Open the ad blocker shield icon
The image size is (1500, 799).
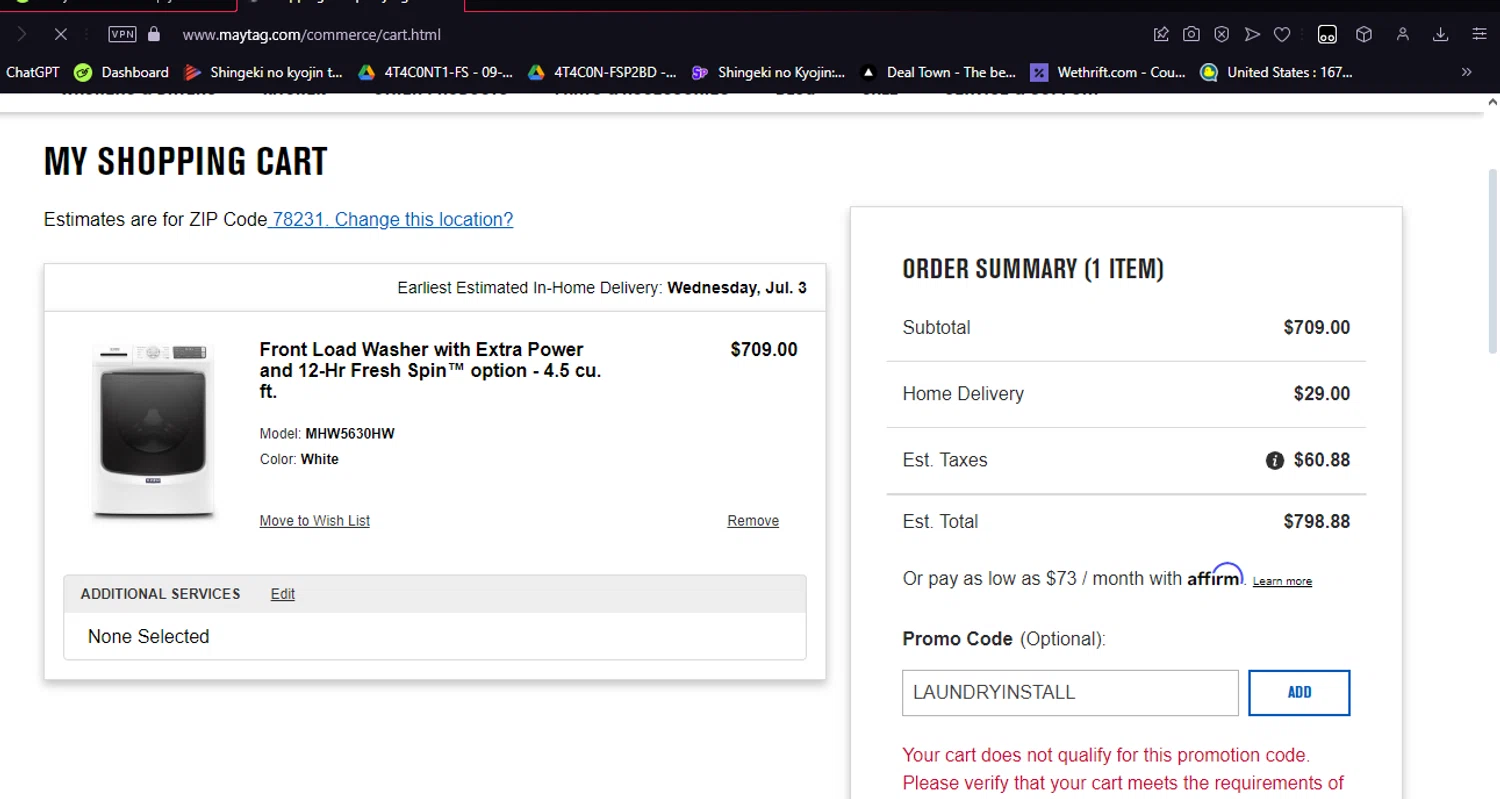(1221, 35)
